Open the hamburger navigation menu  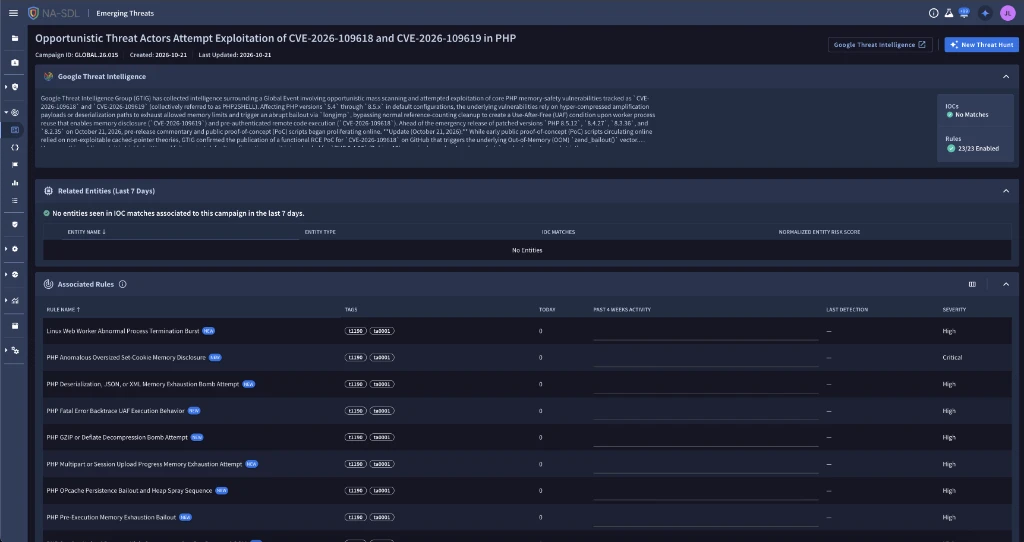13,13
